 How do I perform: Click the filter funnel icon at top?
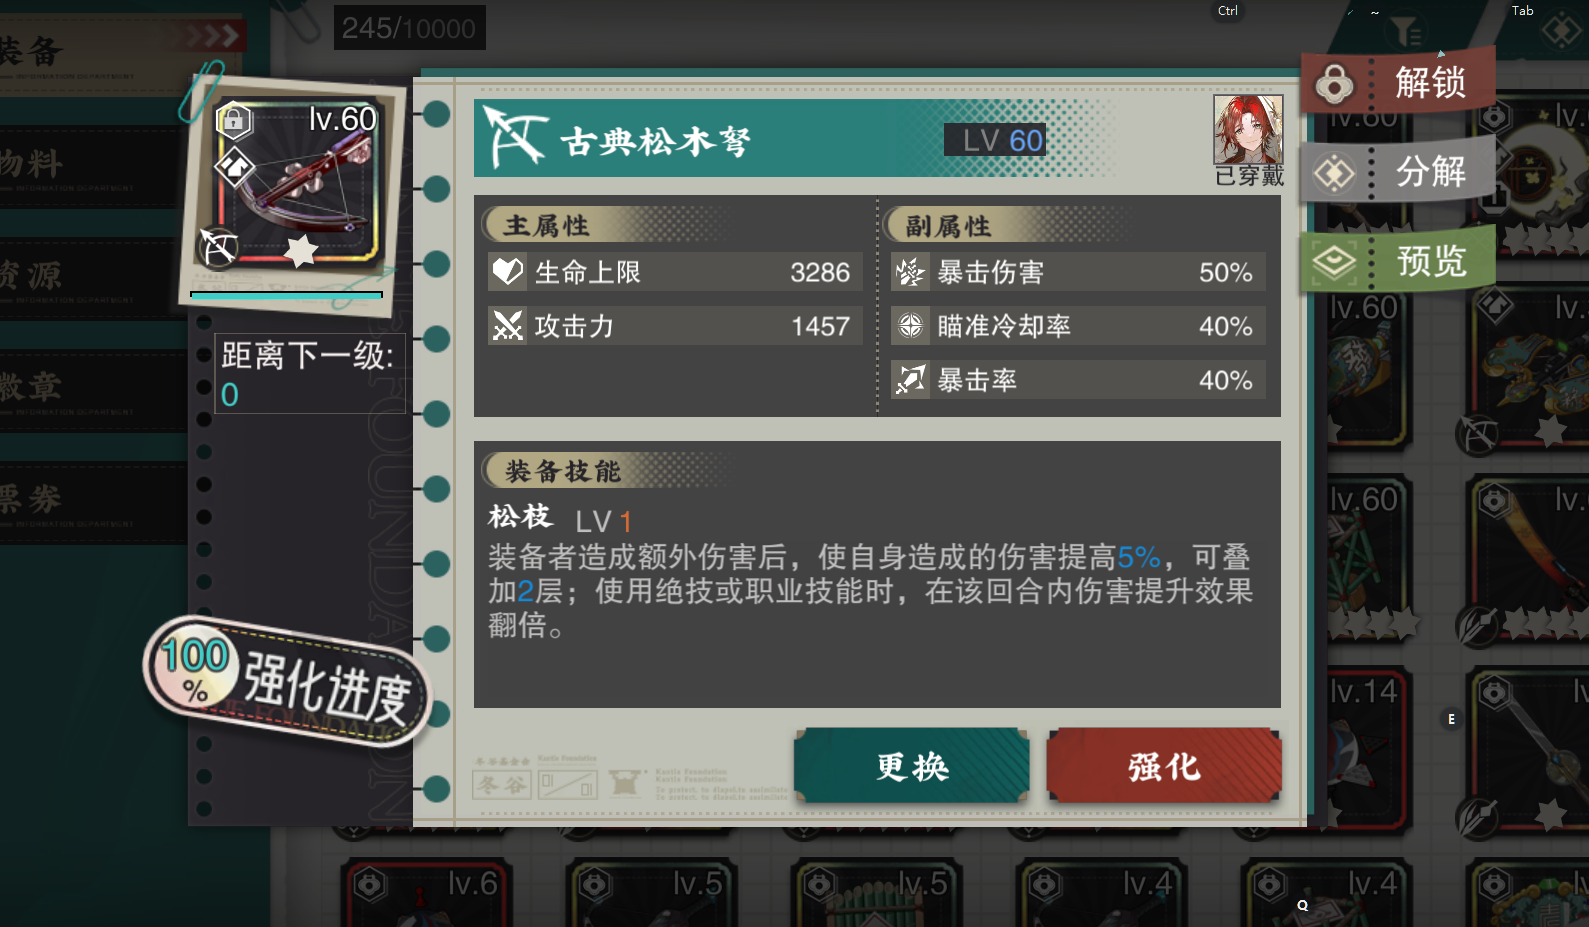[1407, 31]
